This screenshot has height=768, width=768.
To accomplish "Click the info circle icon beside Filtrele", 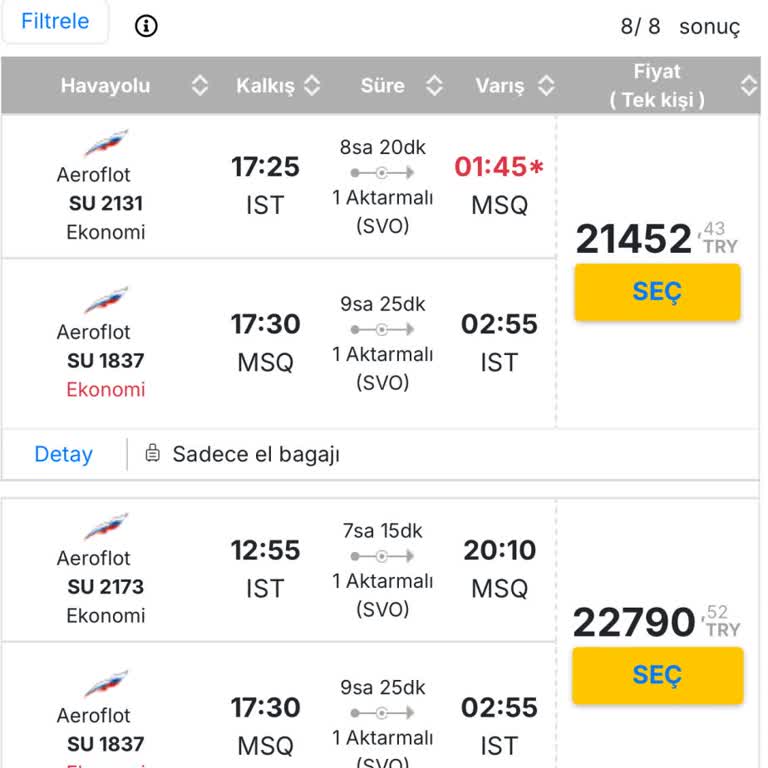I will pos(147,26).
